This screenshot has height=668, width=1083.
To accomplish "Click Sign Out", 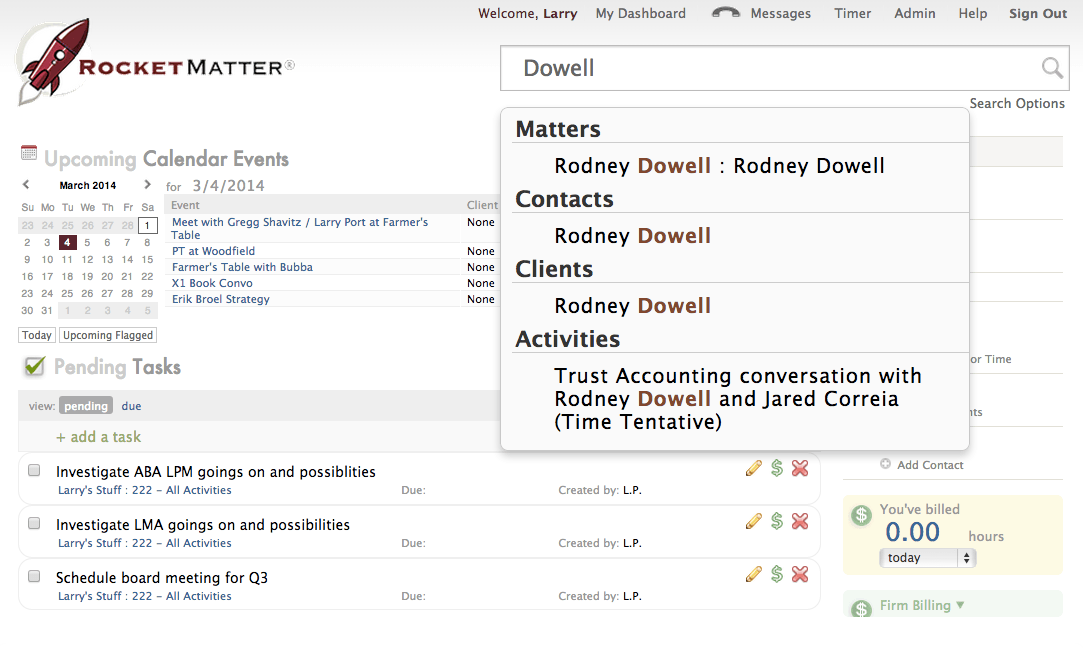I will pos(1038,13).
